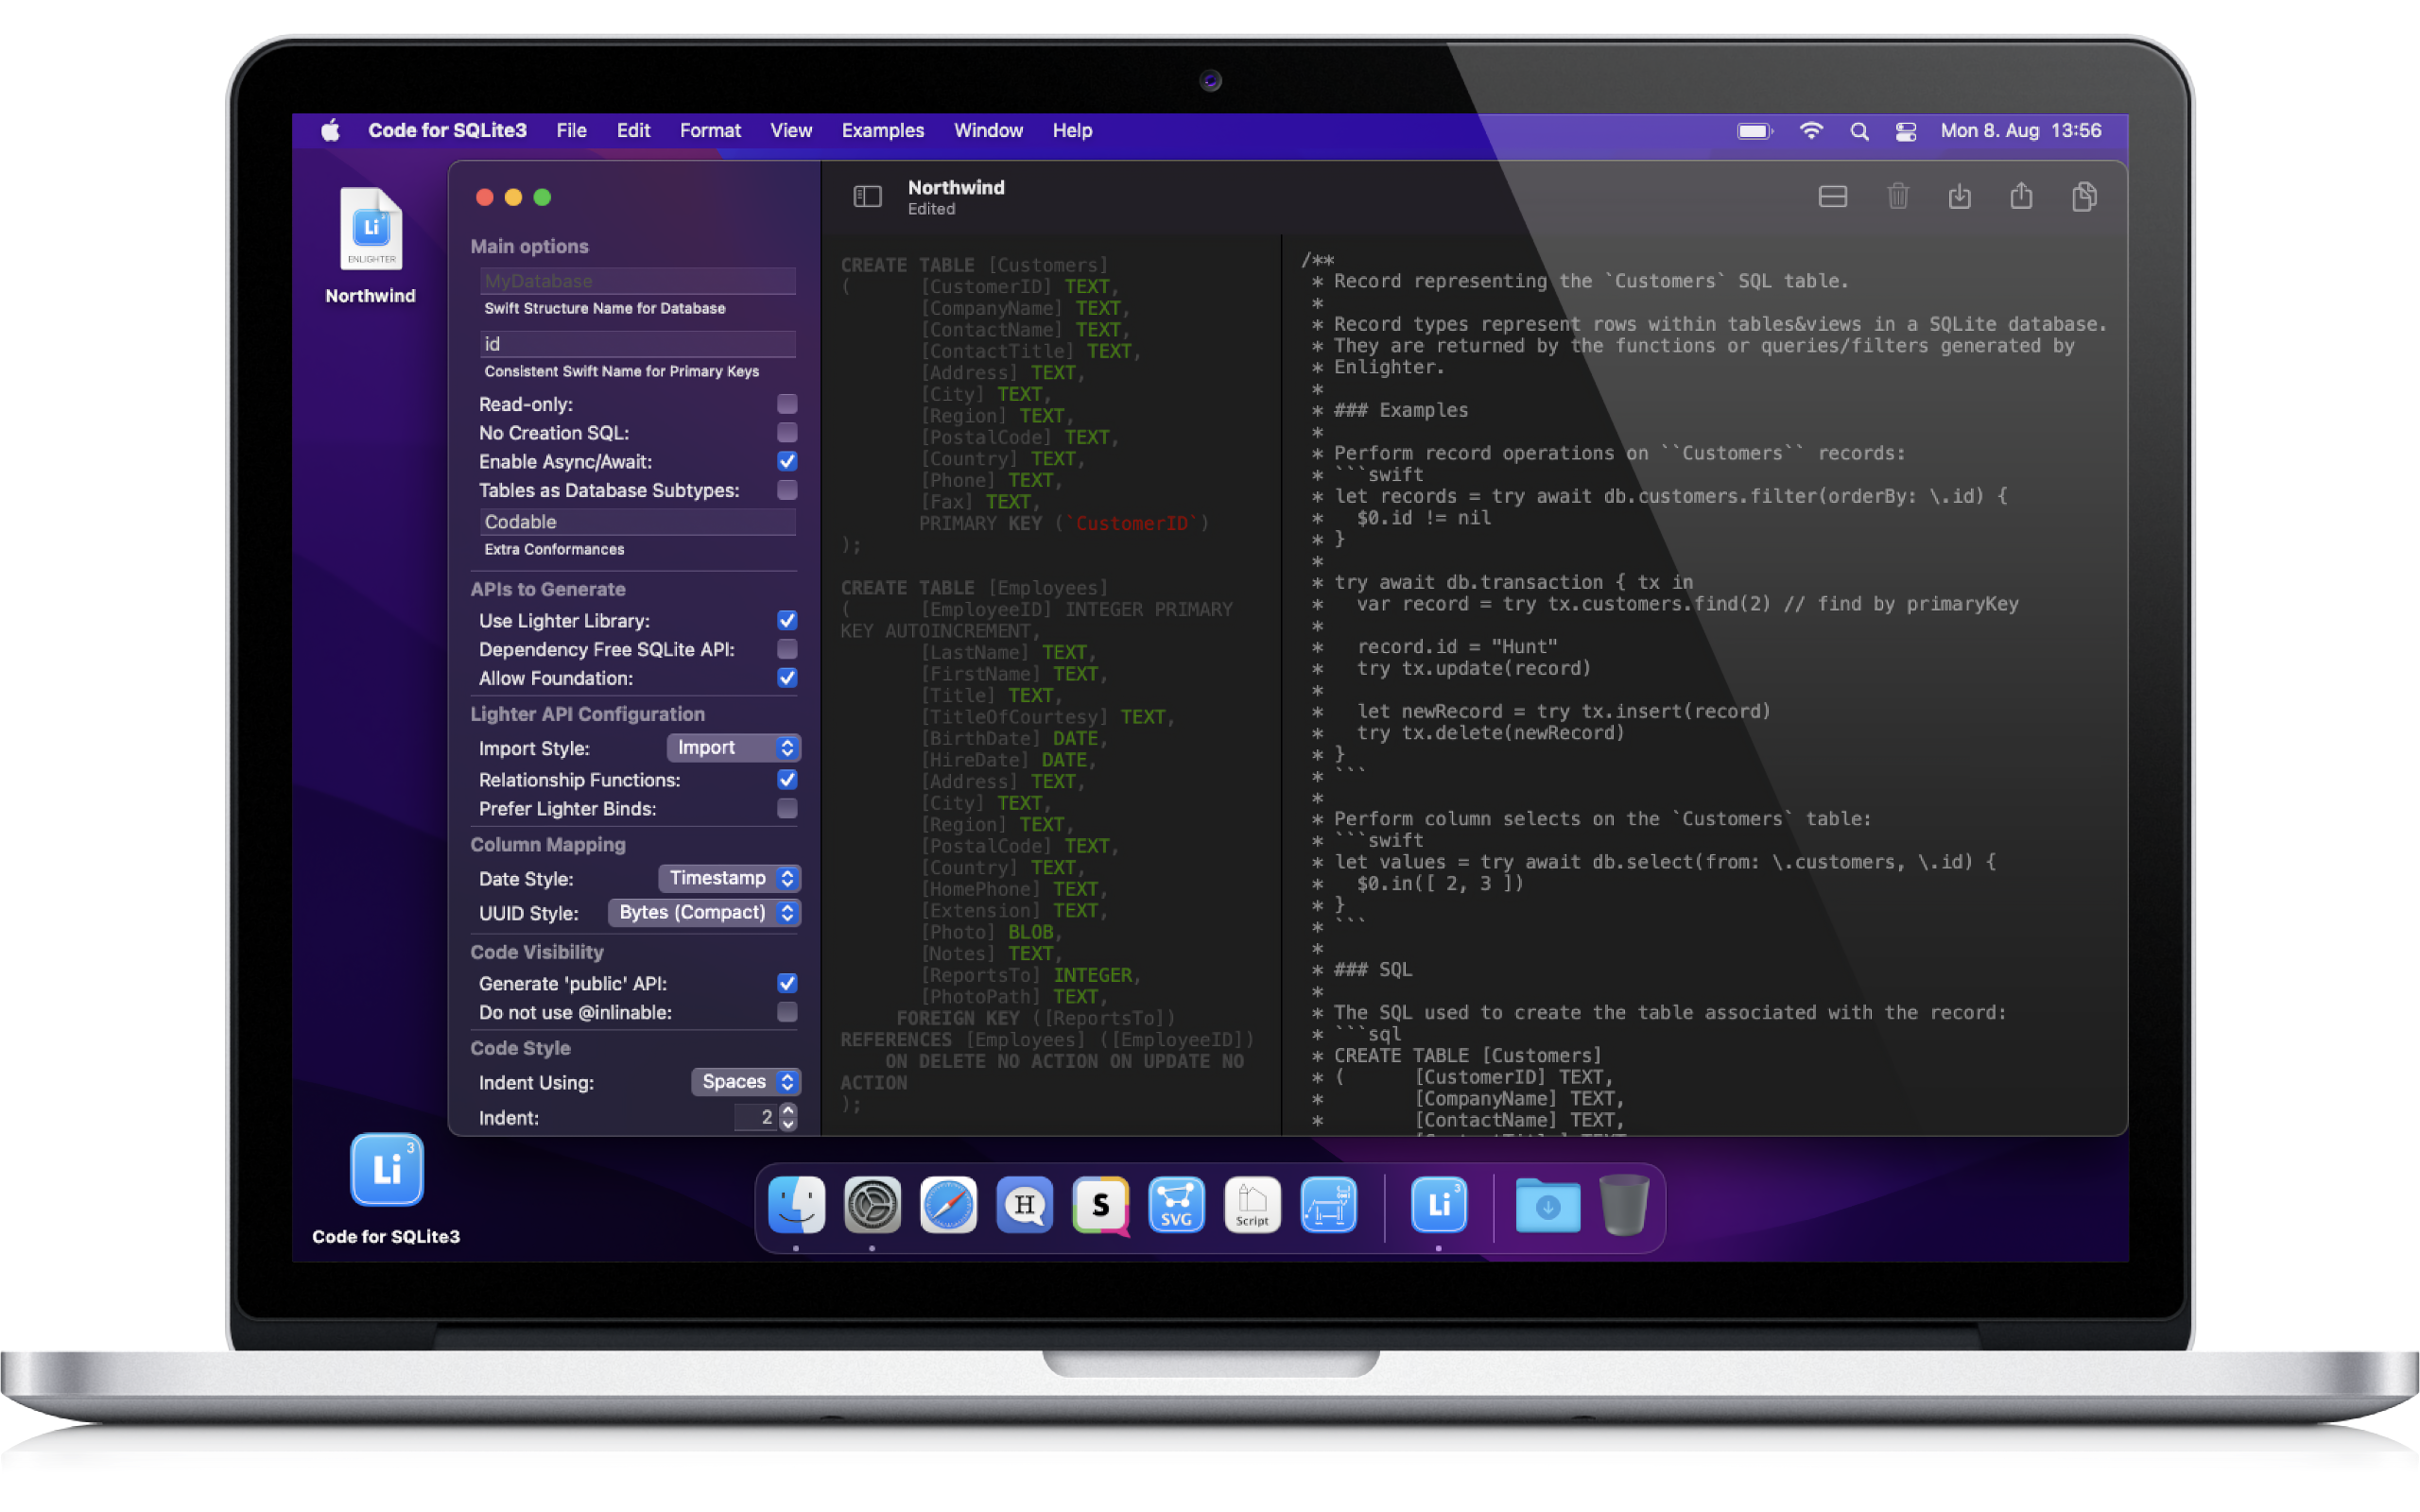Viewport: 2420px width, 1512px height.
Task: Click the primary key name field 'id'
Action: pos(637,344)
